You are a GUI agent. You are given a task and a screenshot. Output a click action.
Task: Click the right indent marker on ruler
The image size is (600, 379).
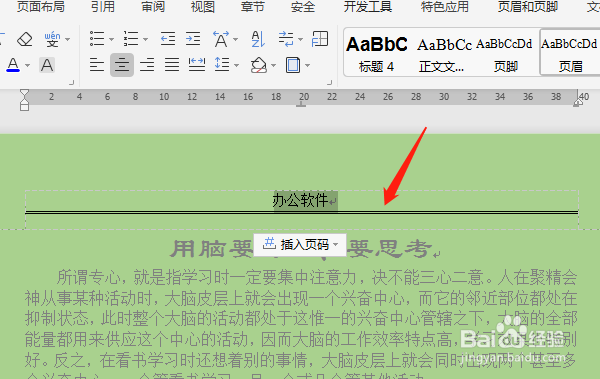577,102
